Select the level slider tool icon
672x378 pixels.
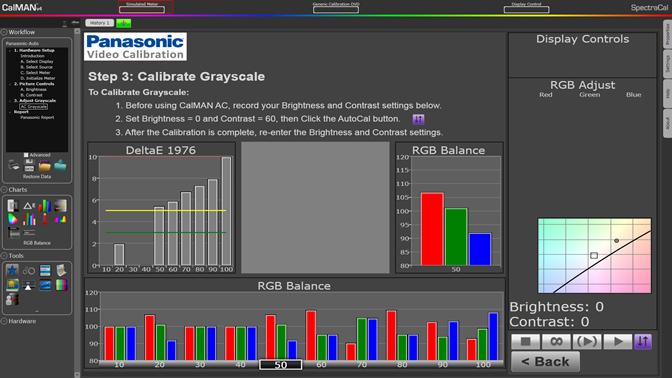(x=29, y=285)
